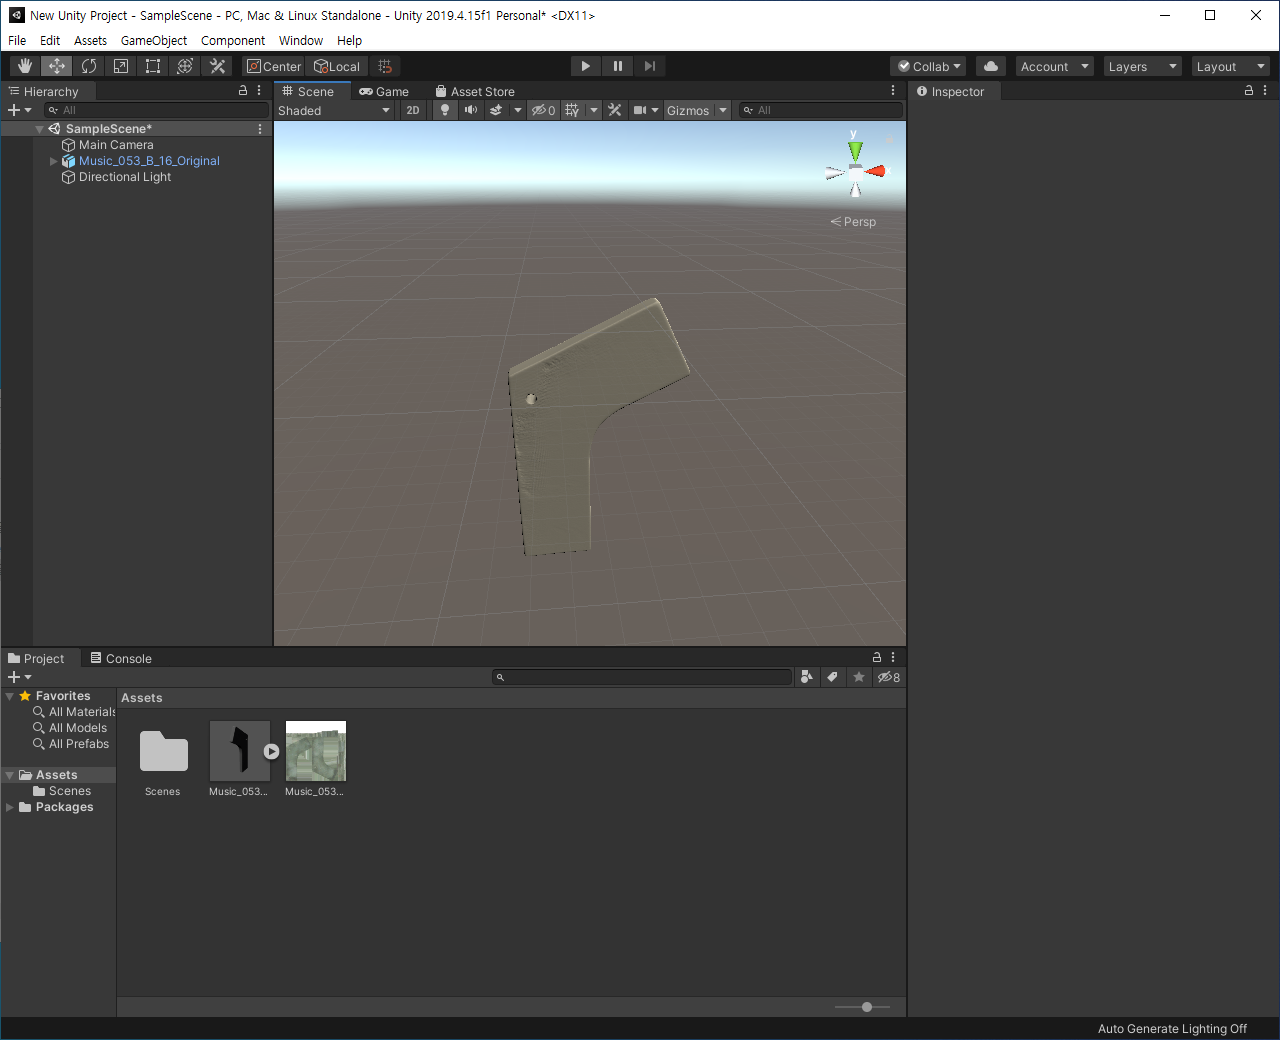Screen dimensions: 1280x1040
Task: Click the Project panel search field
Action: click(642, 677)
